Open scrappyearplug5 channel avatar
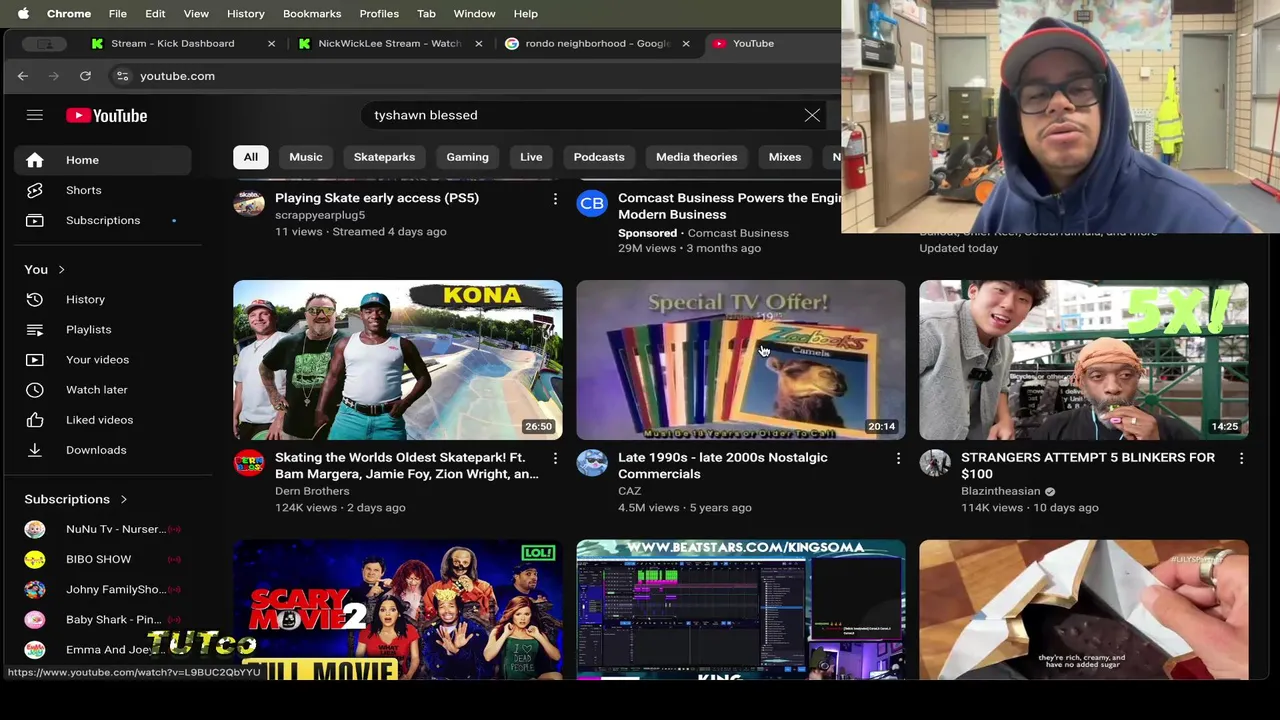The image size is (1280, 720). [x=249, y=203]
